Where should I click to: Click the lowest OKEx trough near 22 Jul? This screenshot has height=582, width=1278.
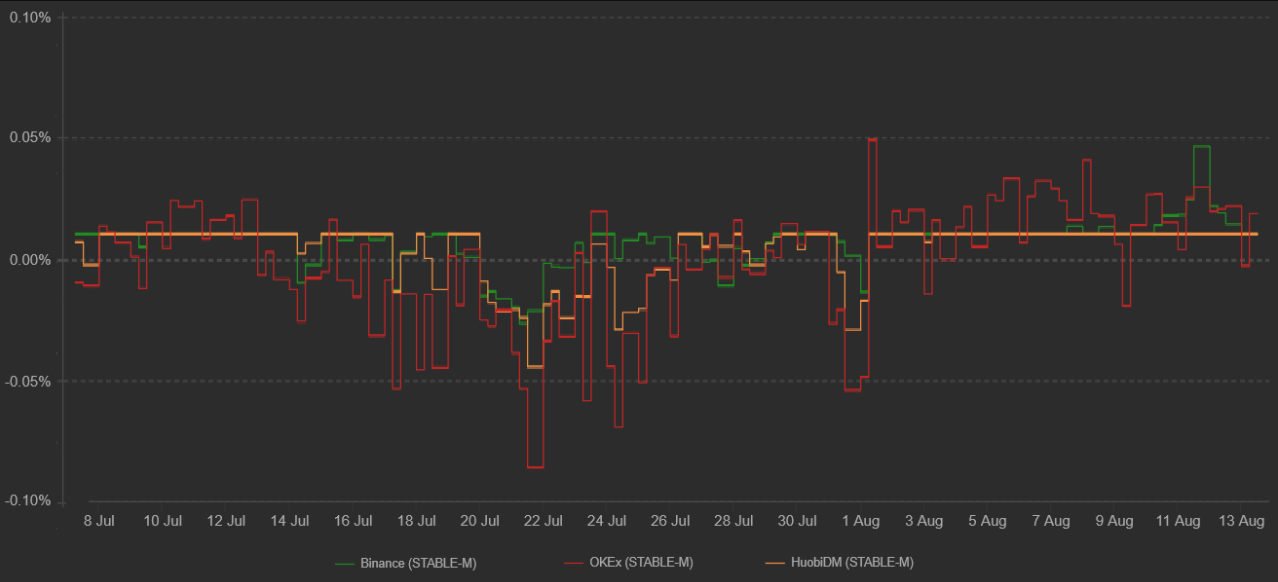[x=535, y=467]
